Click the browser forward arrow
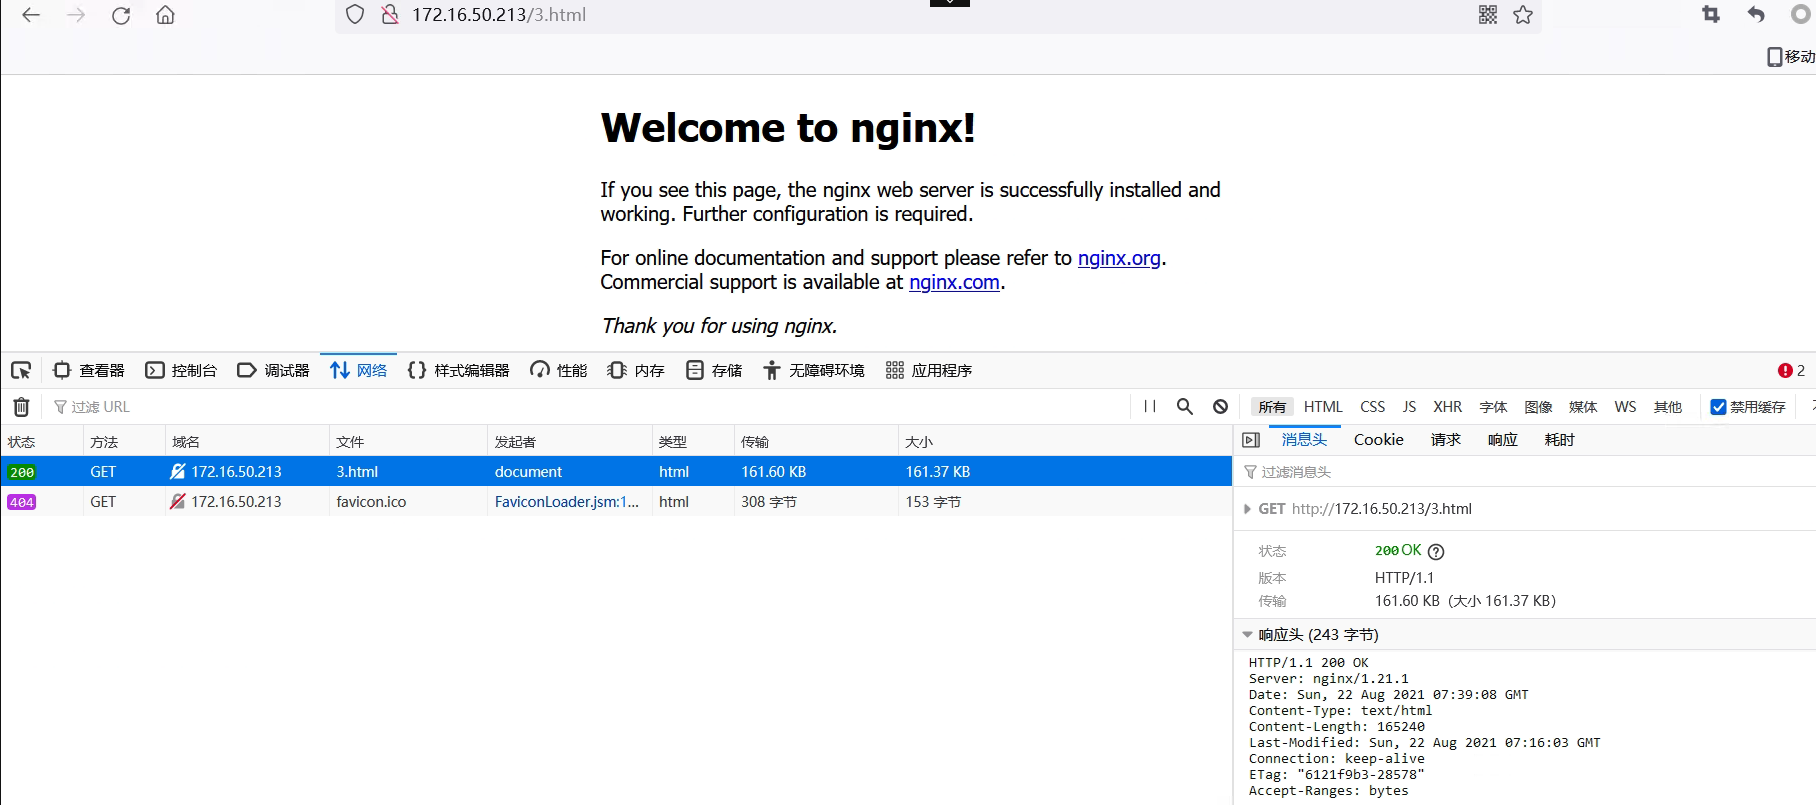 coord(76,15)
